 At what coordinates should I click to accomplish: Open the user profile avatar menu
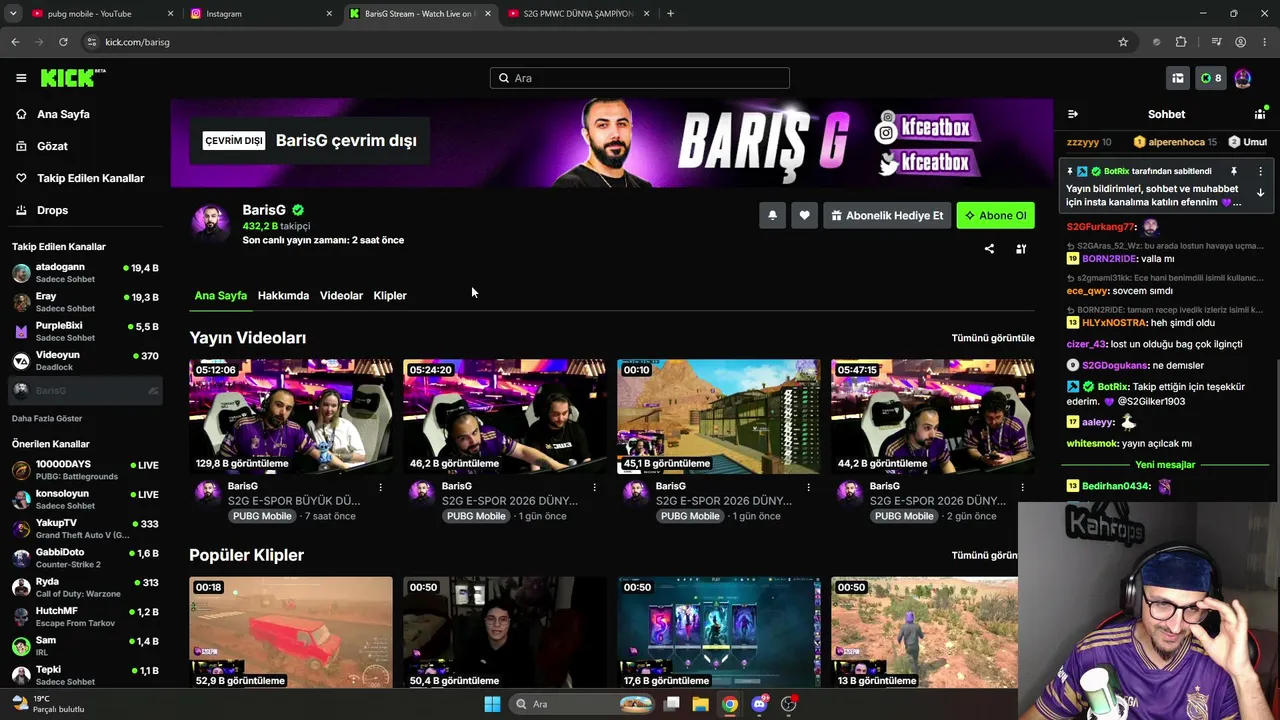pos(1243,78)
